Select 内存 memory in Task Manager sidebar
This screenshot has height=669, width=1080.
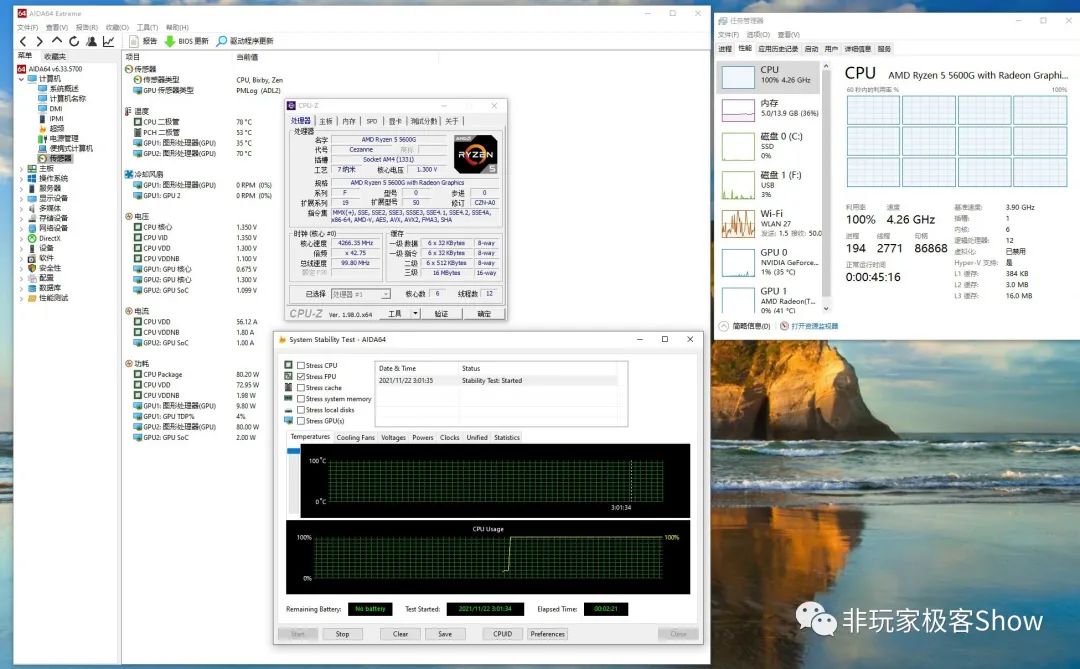click(770, 108)
